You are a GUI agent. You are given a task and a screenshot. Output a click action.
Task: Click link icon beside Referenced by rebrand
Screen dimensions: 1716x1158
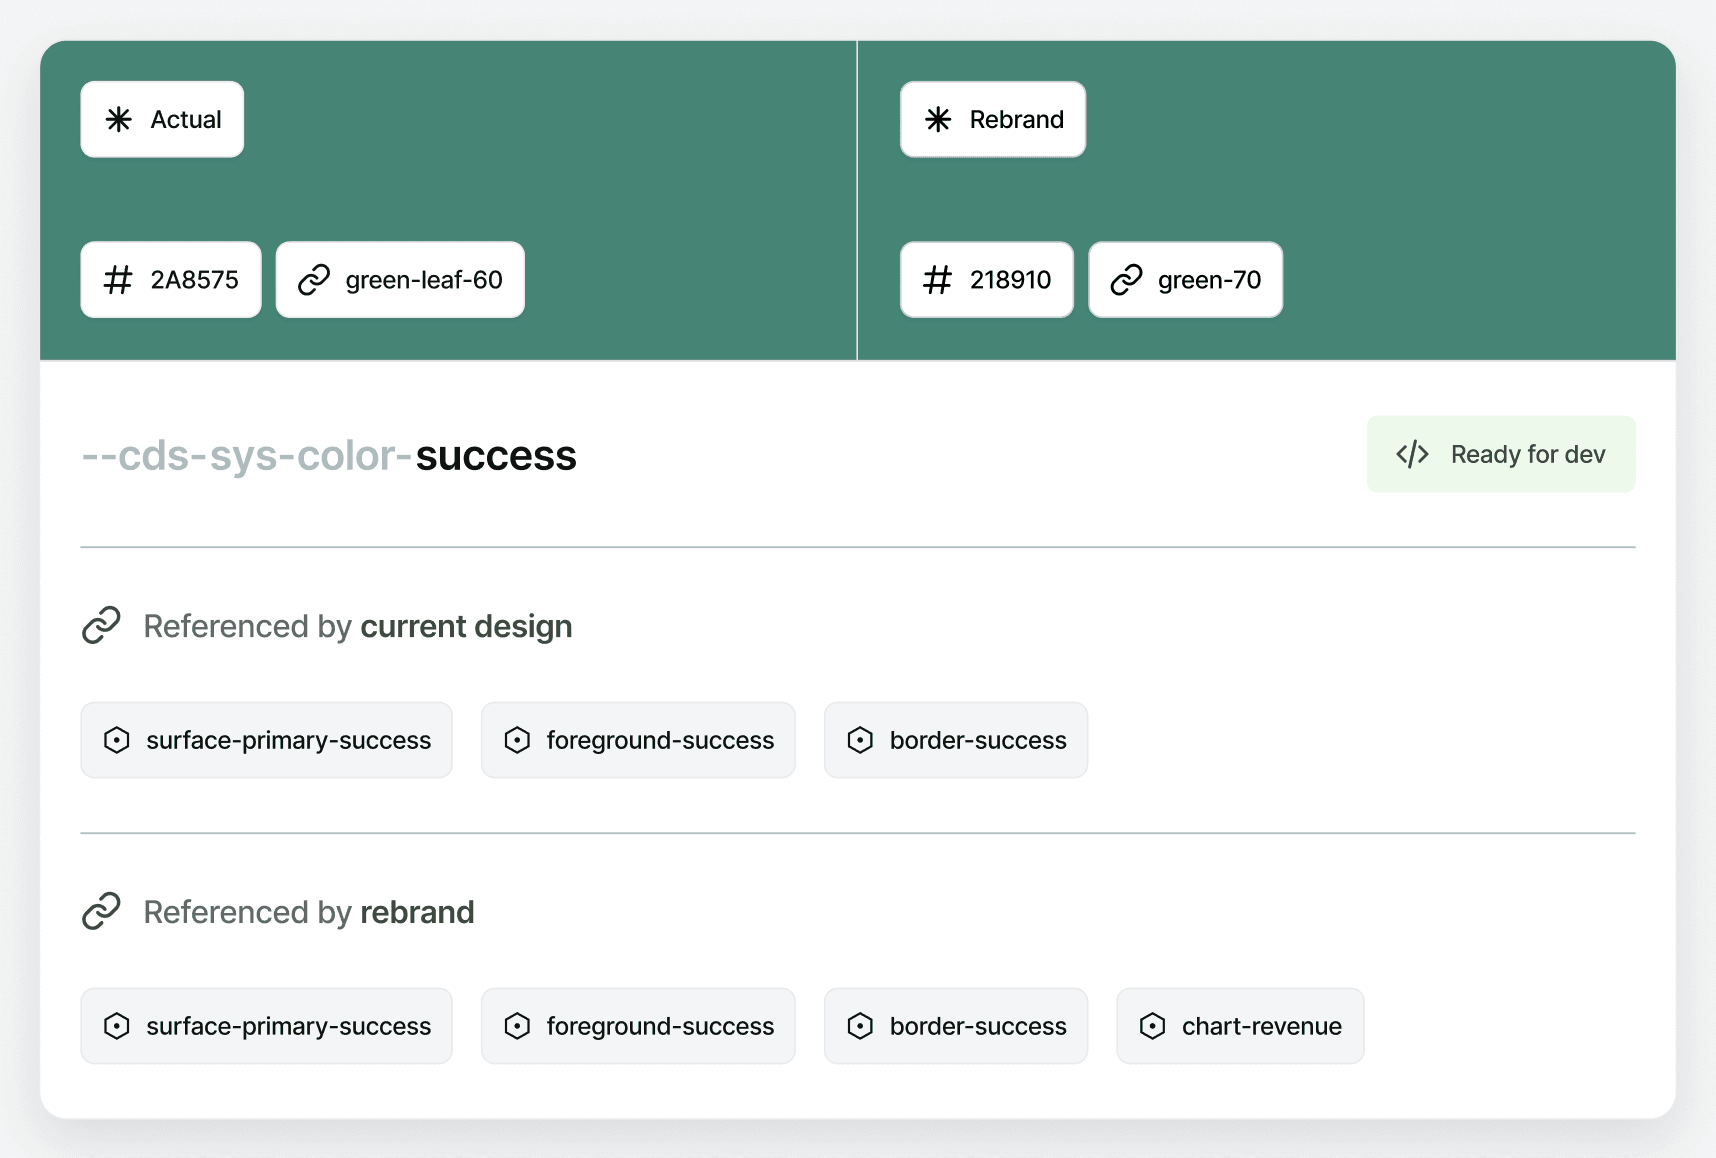click(101, 911)
